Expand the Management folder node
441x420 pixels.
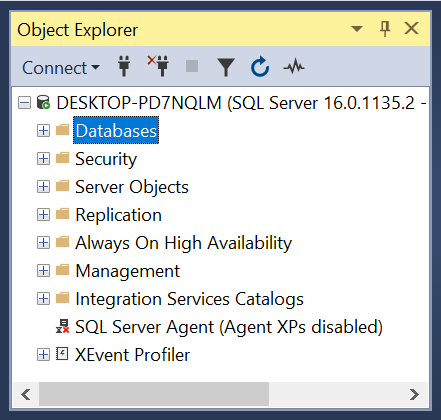point(43,271)
